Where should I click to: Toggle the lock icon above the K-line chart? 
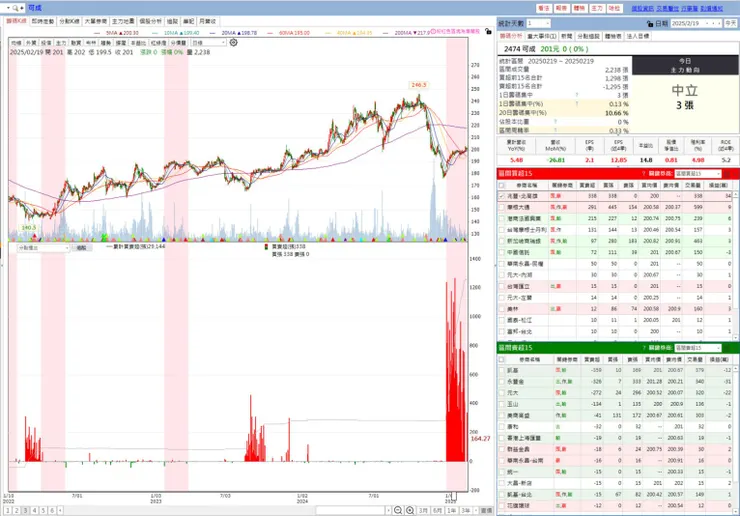488,31
